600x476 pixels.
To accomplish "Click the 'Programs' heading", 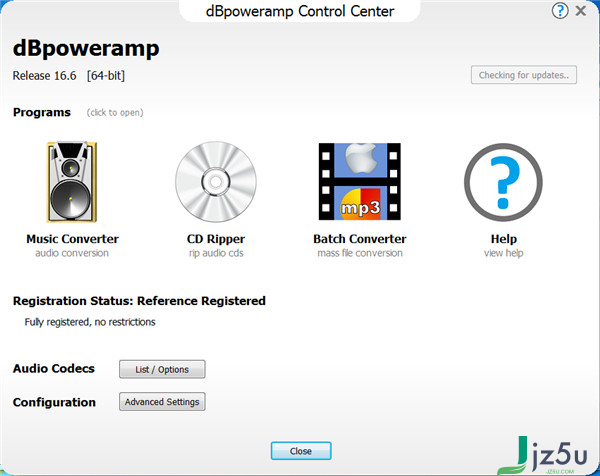I will click(x=42, y=112).
